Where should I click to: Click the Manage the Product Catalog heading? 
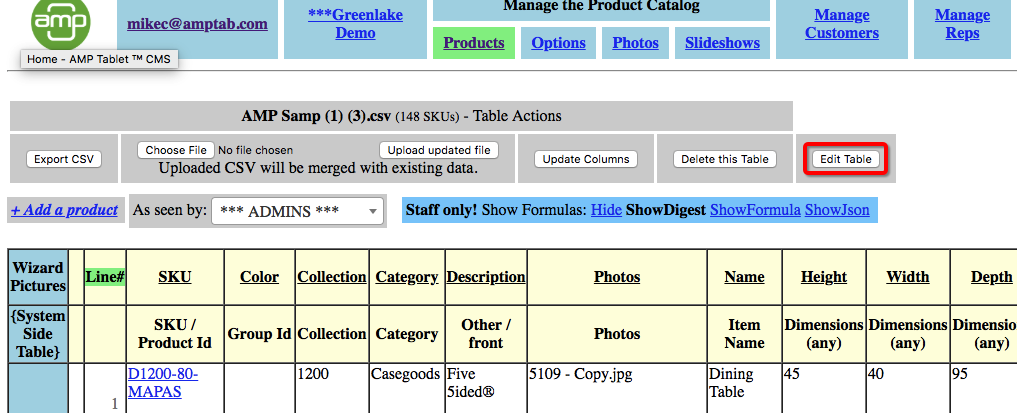click(601, 6)
